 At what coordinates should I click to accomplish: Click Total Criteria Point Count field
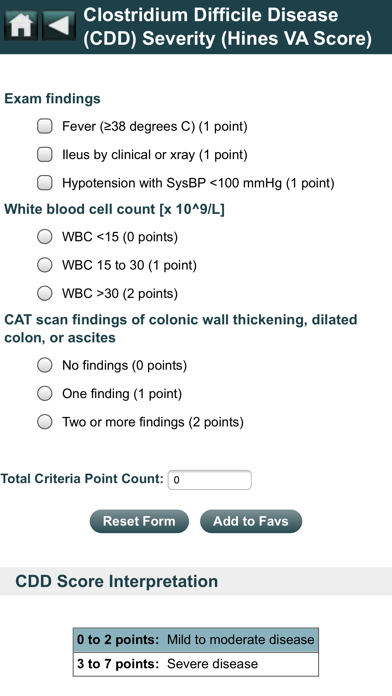(x=210, y=480)
